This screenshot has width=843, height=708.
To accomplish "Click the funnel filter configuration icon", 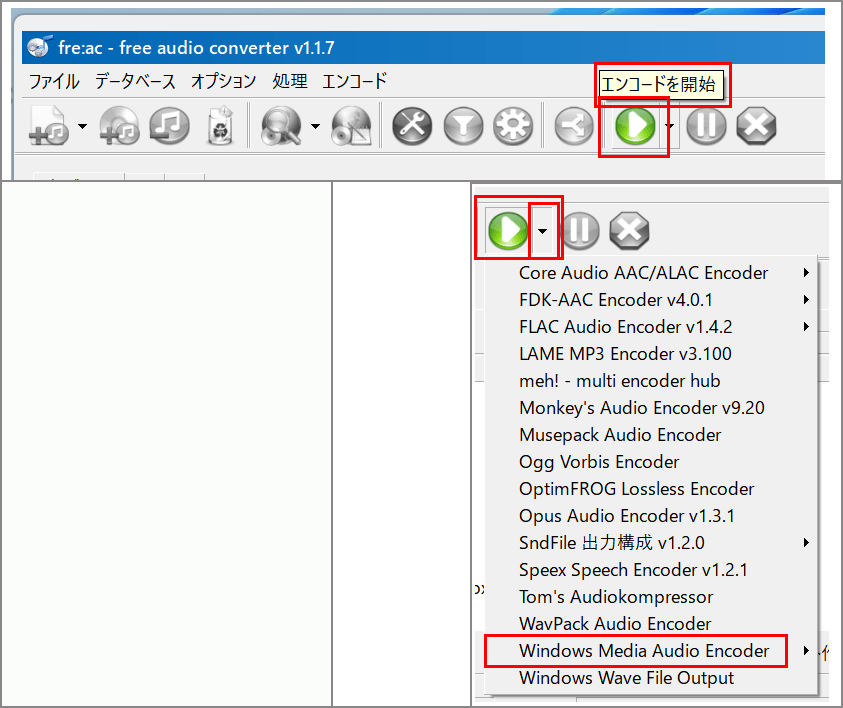I will tap(462, 126).
